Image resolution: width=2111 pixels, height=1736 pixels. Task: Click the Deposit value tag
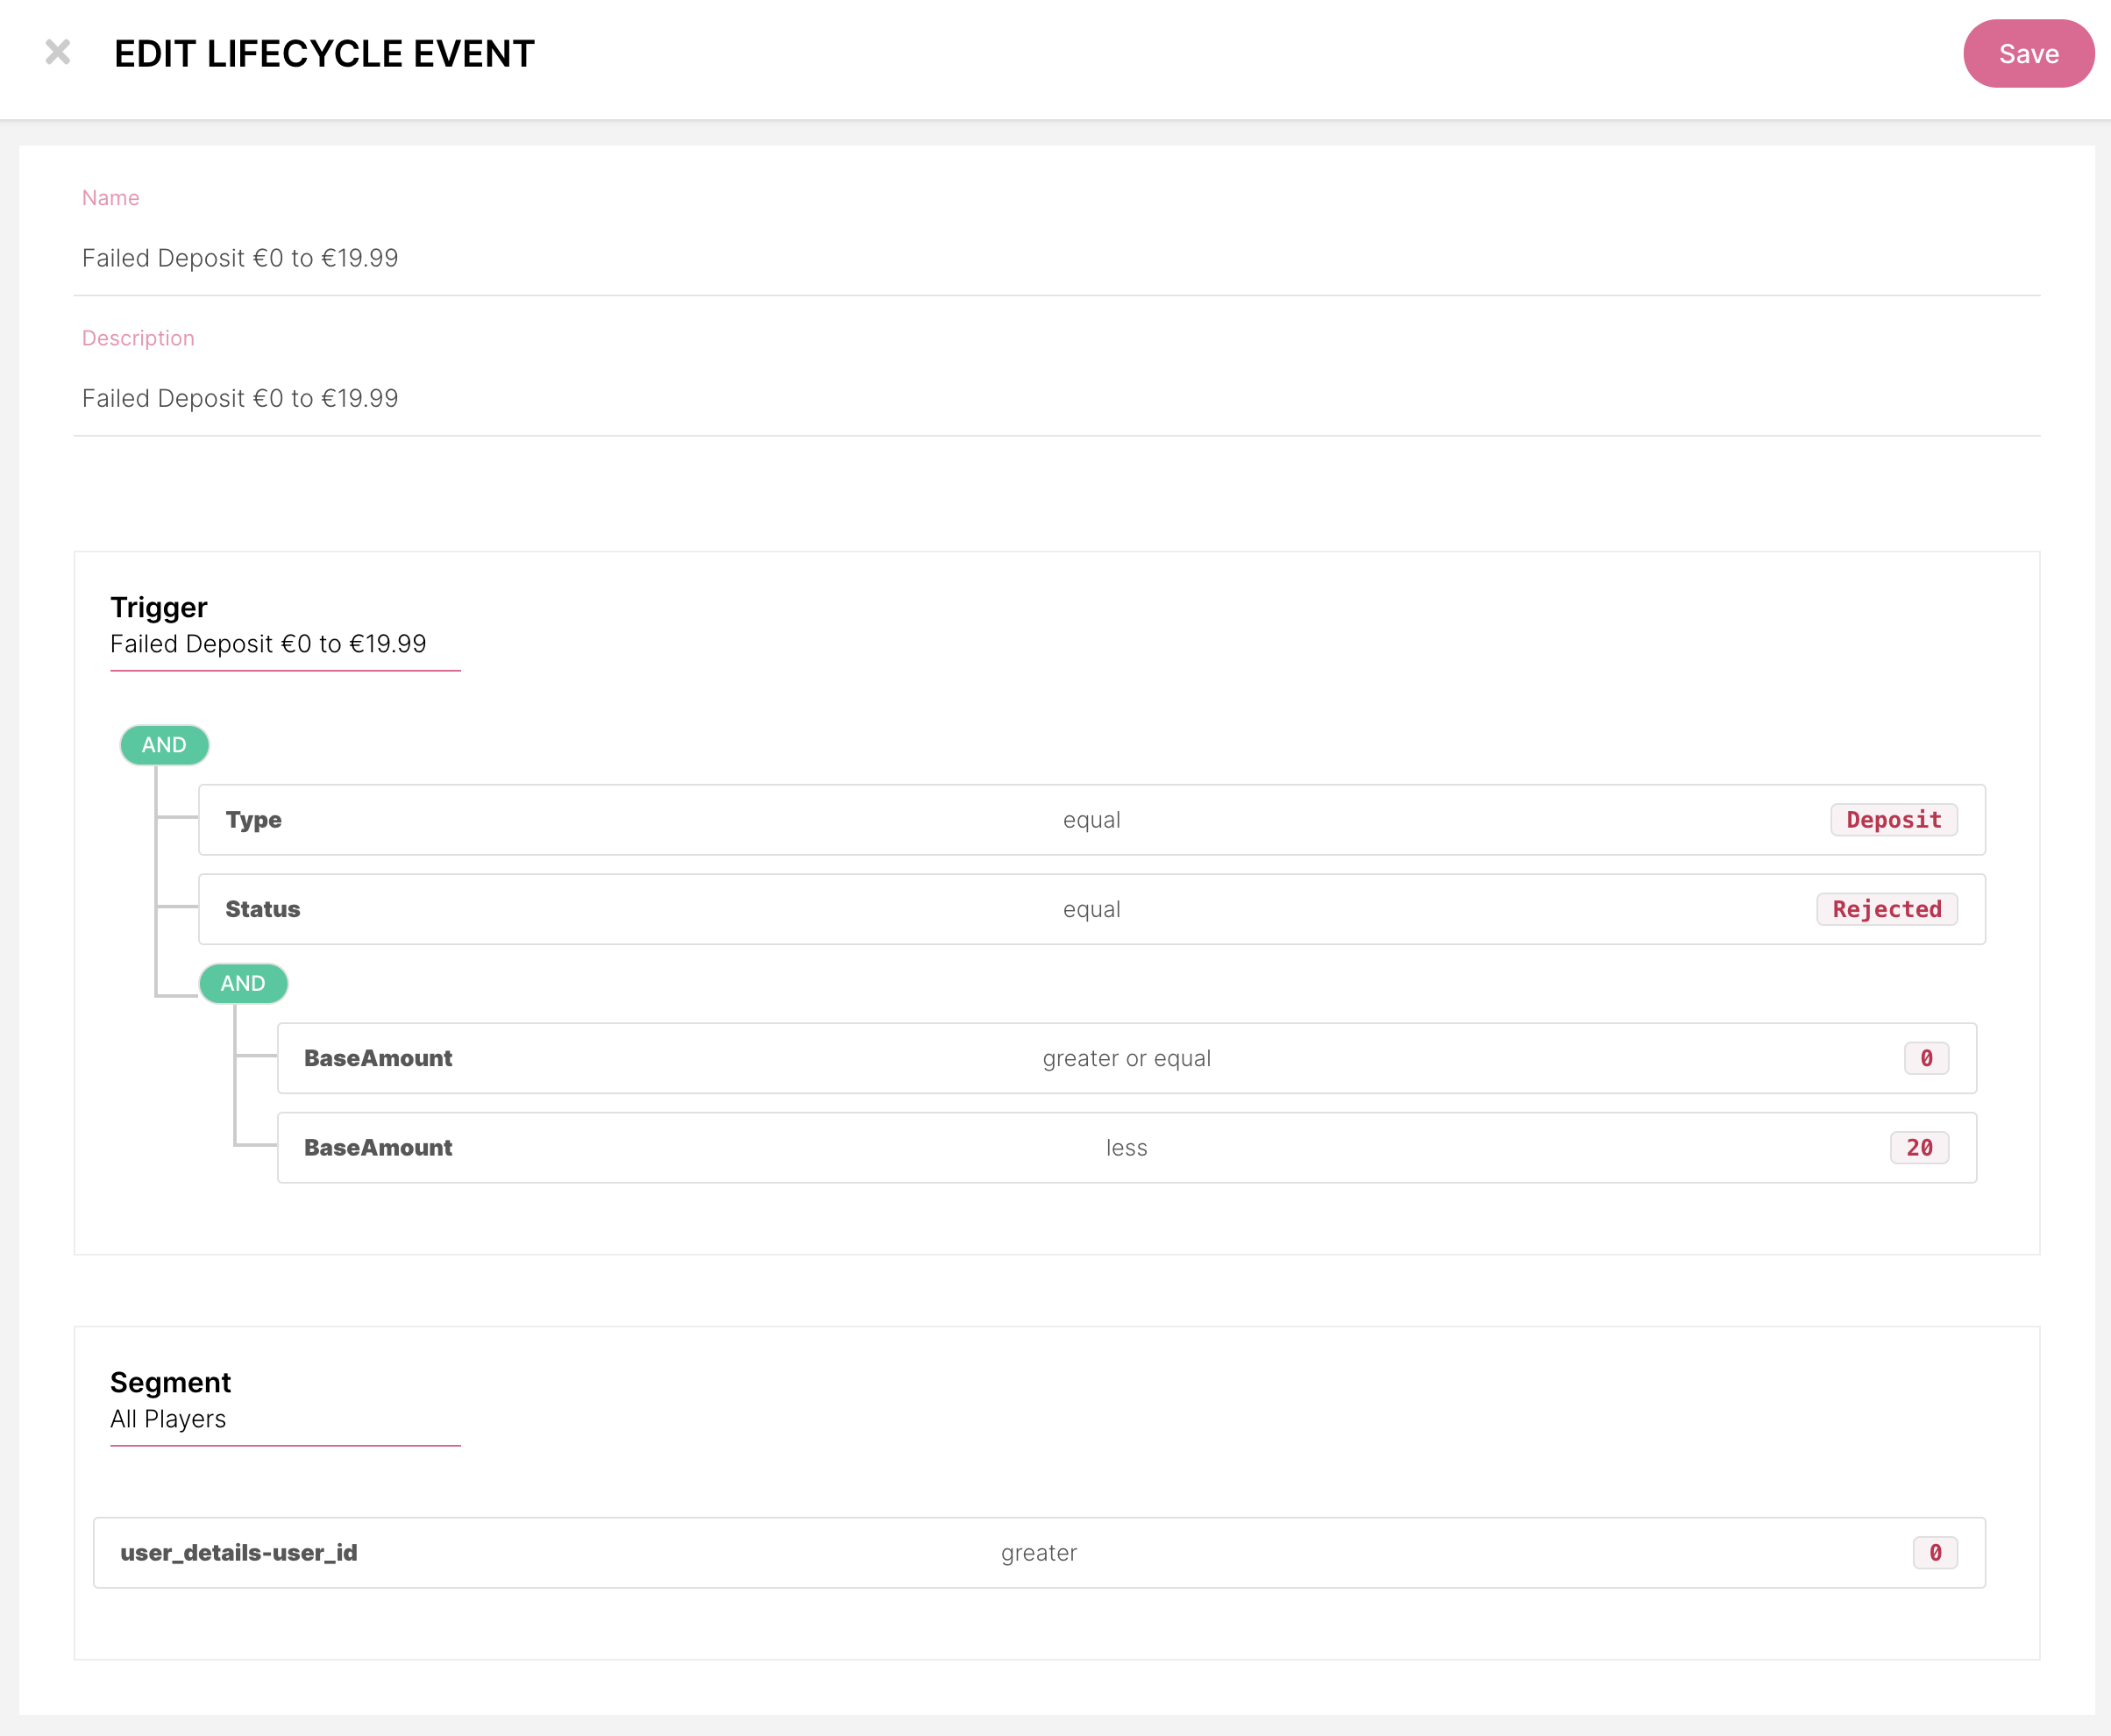click(1893, 820)
